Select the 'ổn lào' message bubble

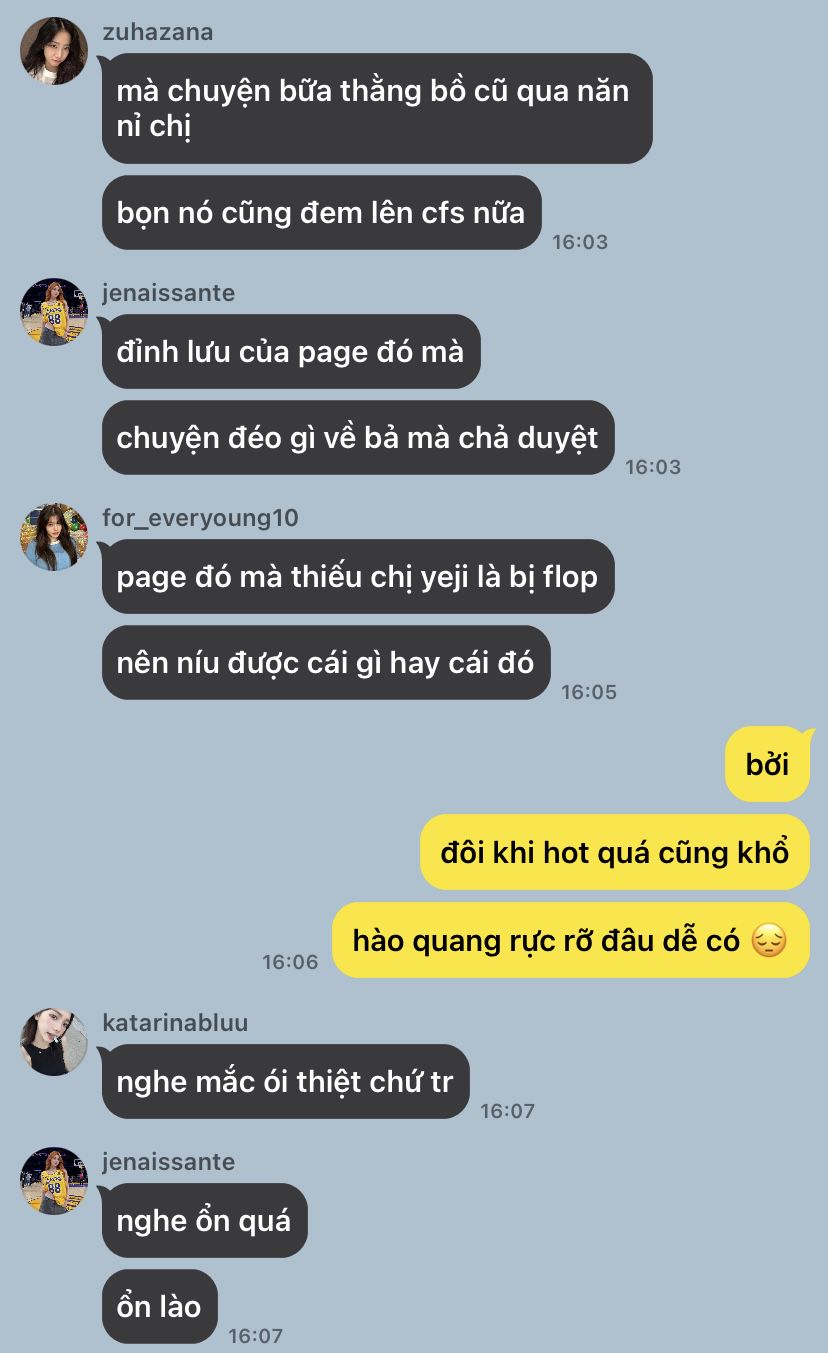[159, 1306]
